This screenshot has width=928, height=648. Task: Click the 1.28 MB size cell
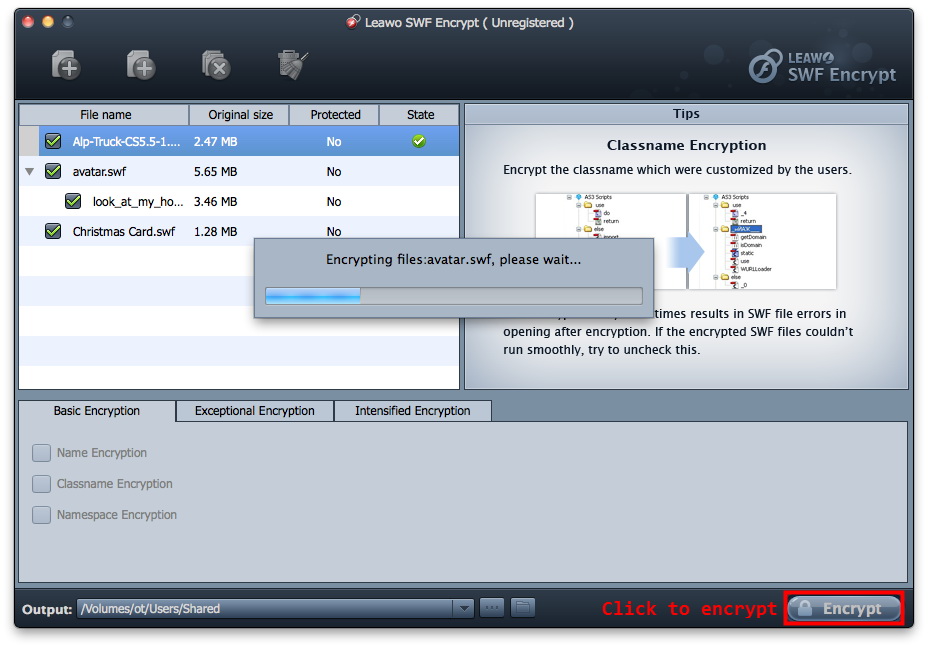click(215, 231)
